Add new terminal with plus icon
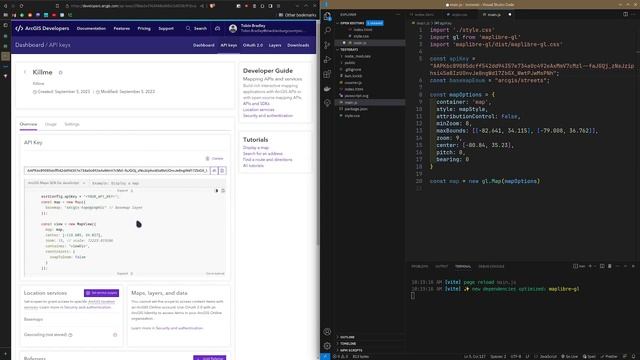 (590, 266)
